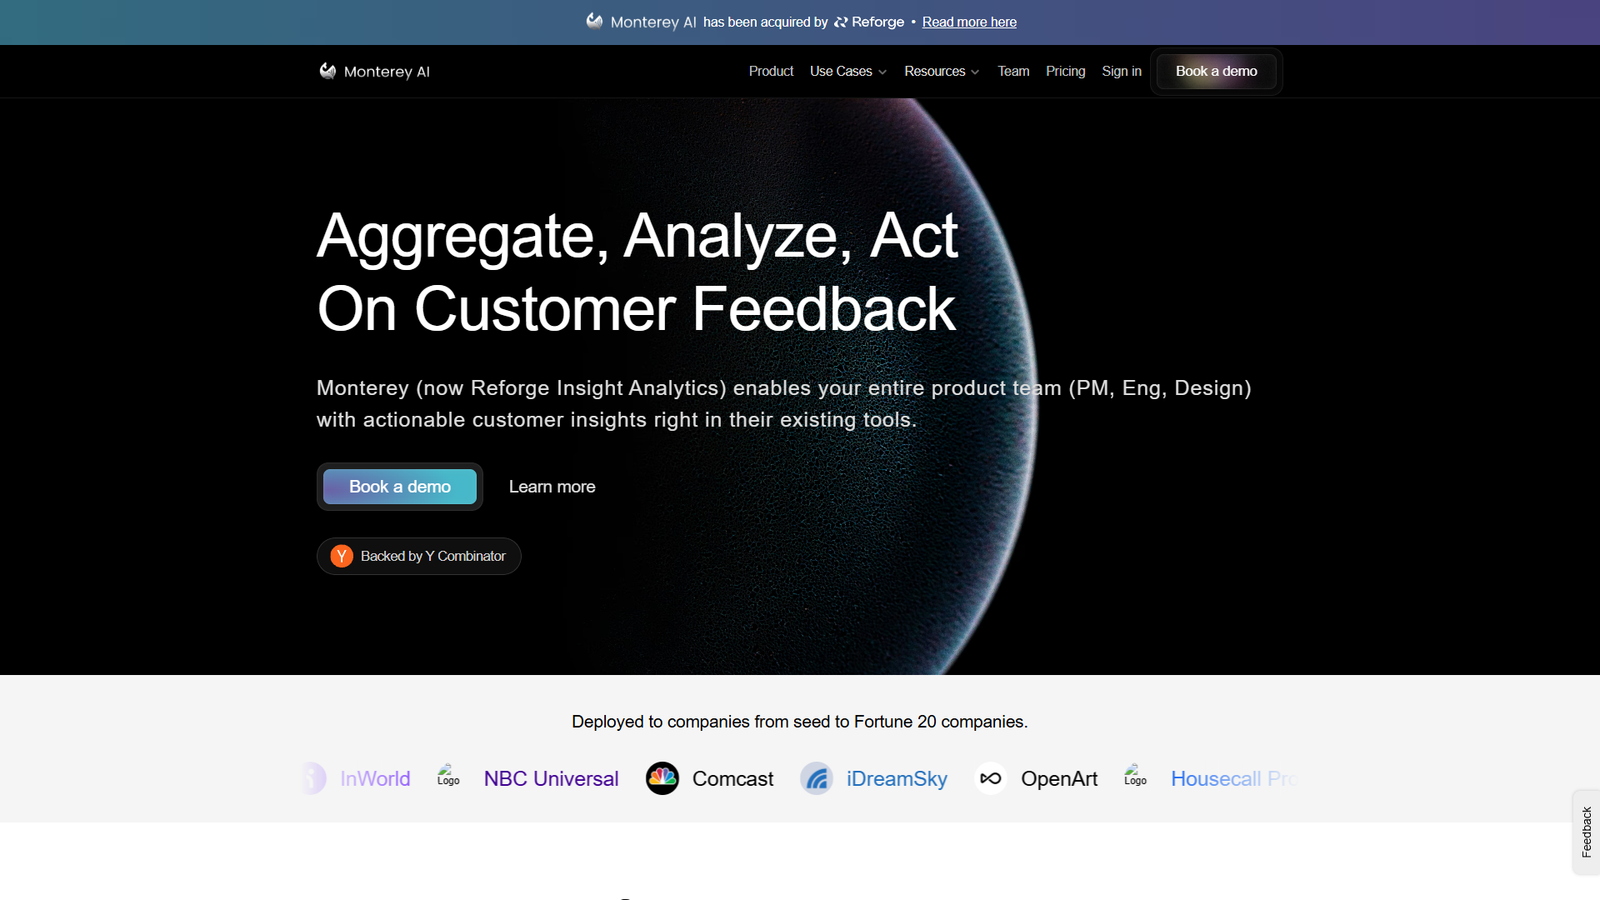Click the broken logo image before NBC Universal

tap(448, 775)
